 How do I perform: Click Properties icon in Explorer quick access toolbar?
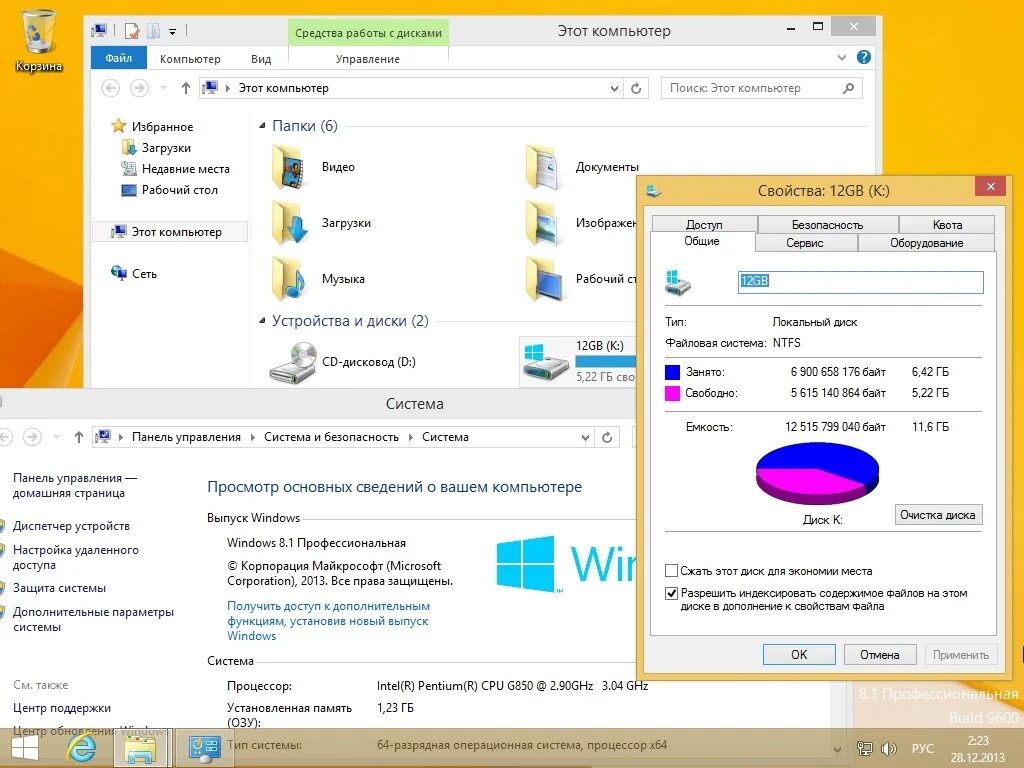133,31
